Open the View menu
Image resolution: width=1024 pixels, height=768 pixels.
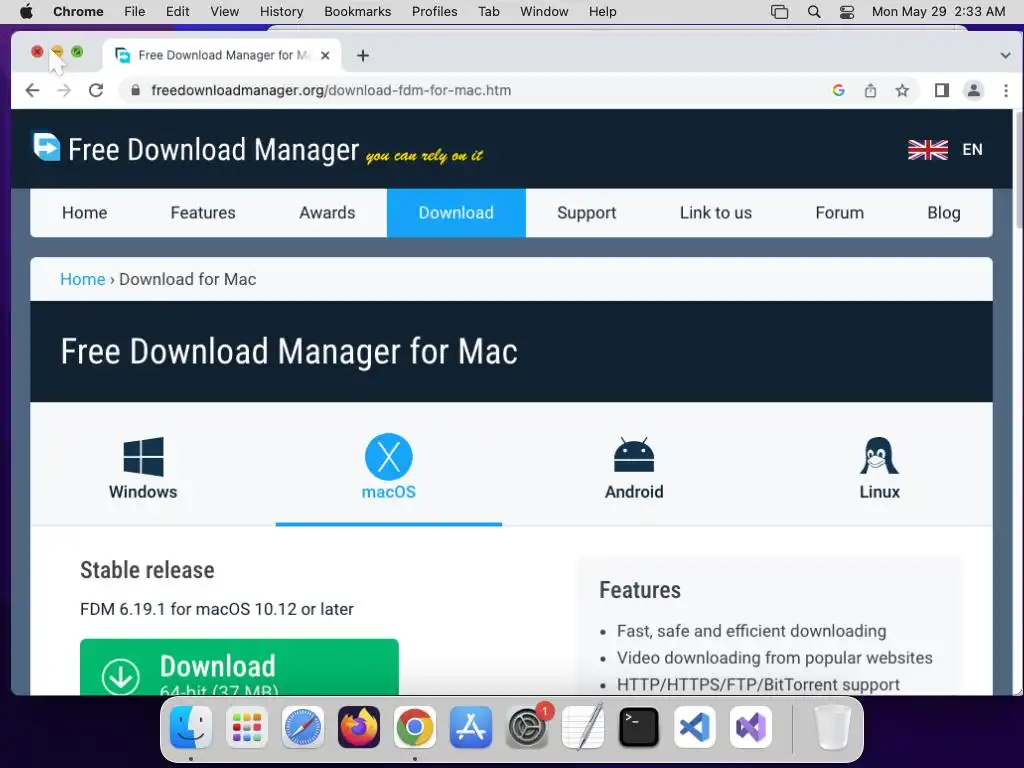pos(225,12)
